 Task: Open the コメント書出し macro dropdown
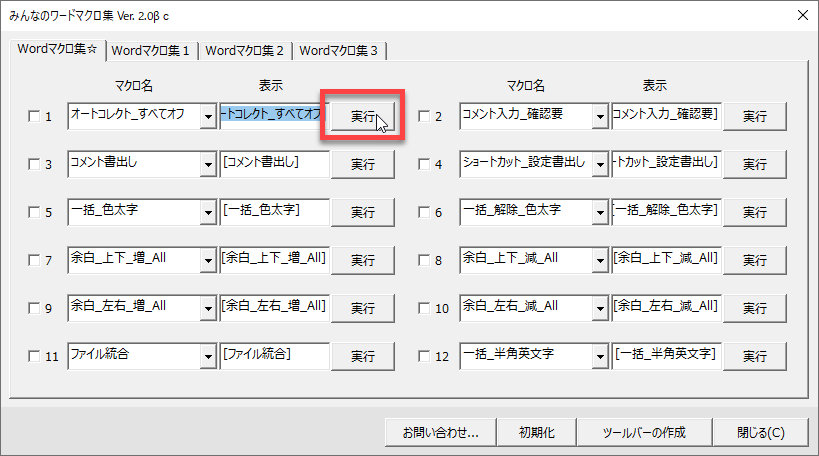[x=208, y=163]
